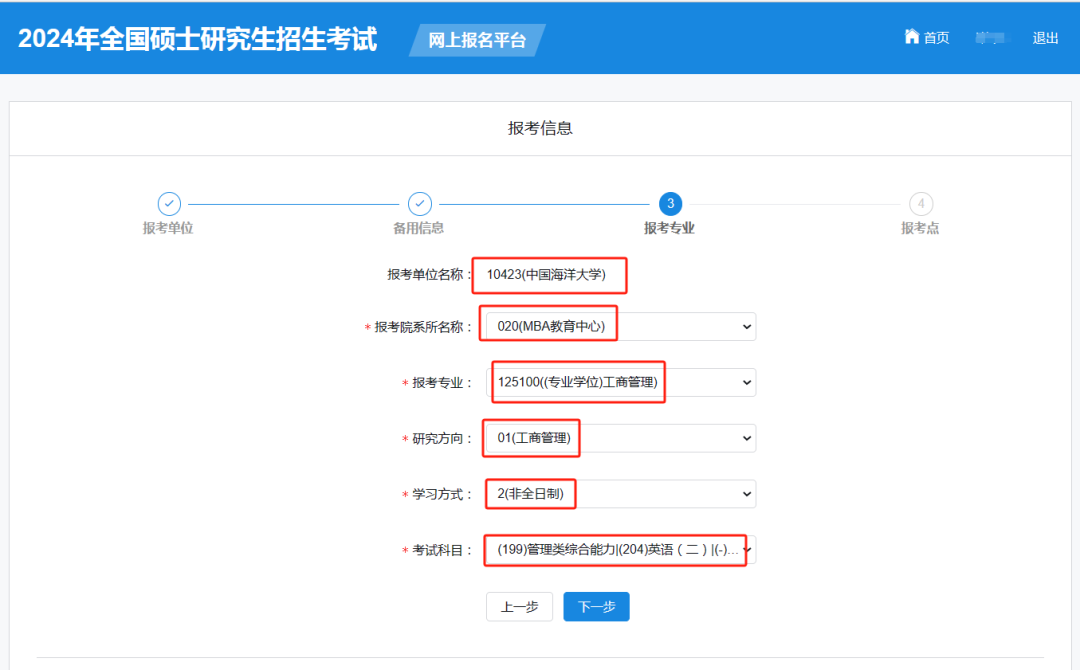Click the 报考信息 section heading
Screen dimensions: 1080x670
[x=540, y=128]
